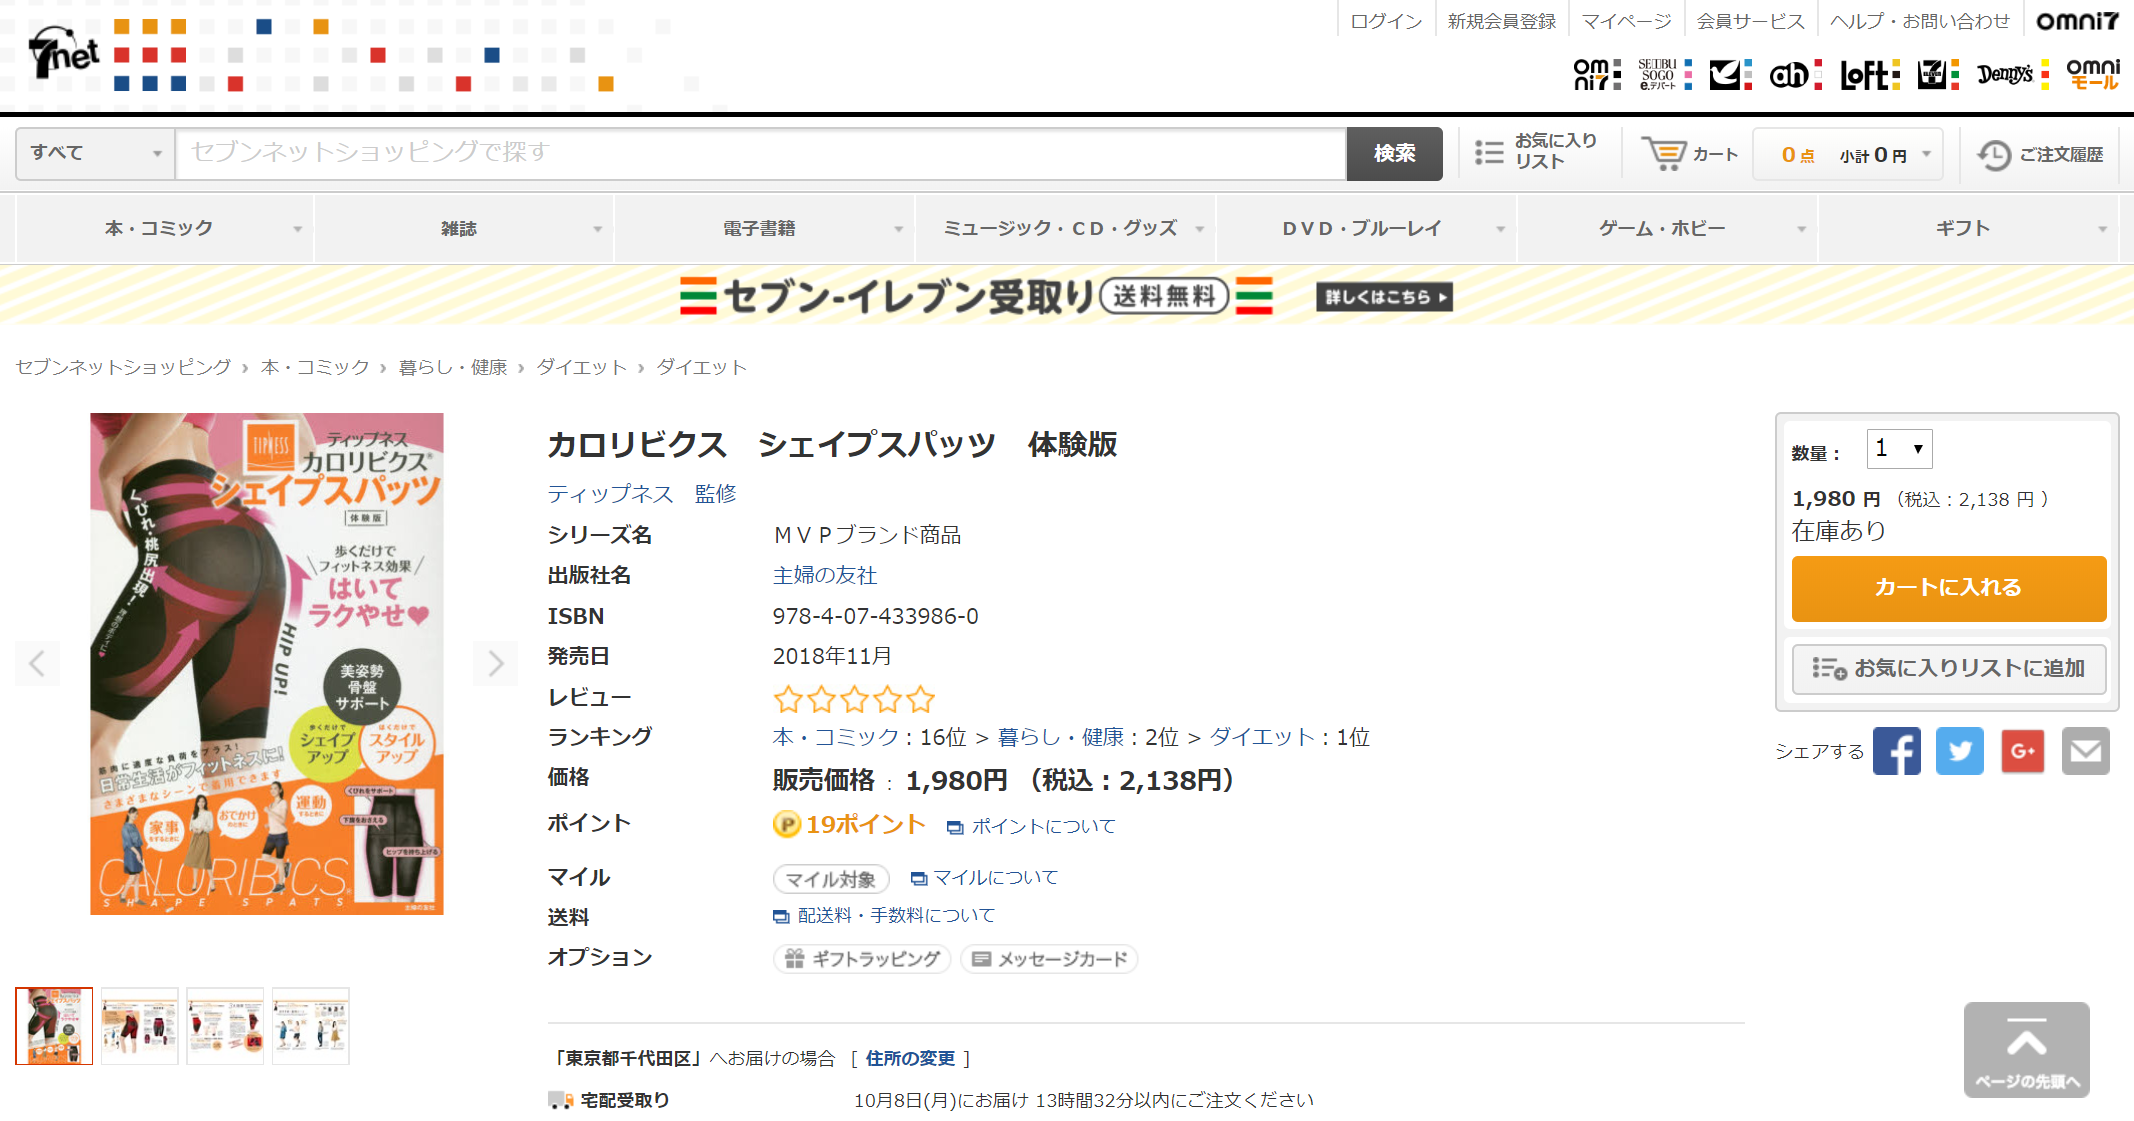The image size is (2134, 1121).
Task: Open publisher 主婦の友社 link
Action: click(x=825, y=575)
